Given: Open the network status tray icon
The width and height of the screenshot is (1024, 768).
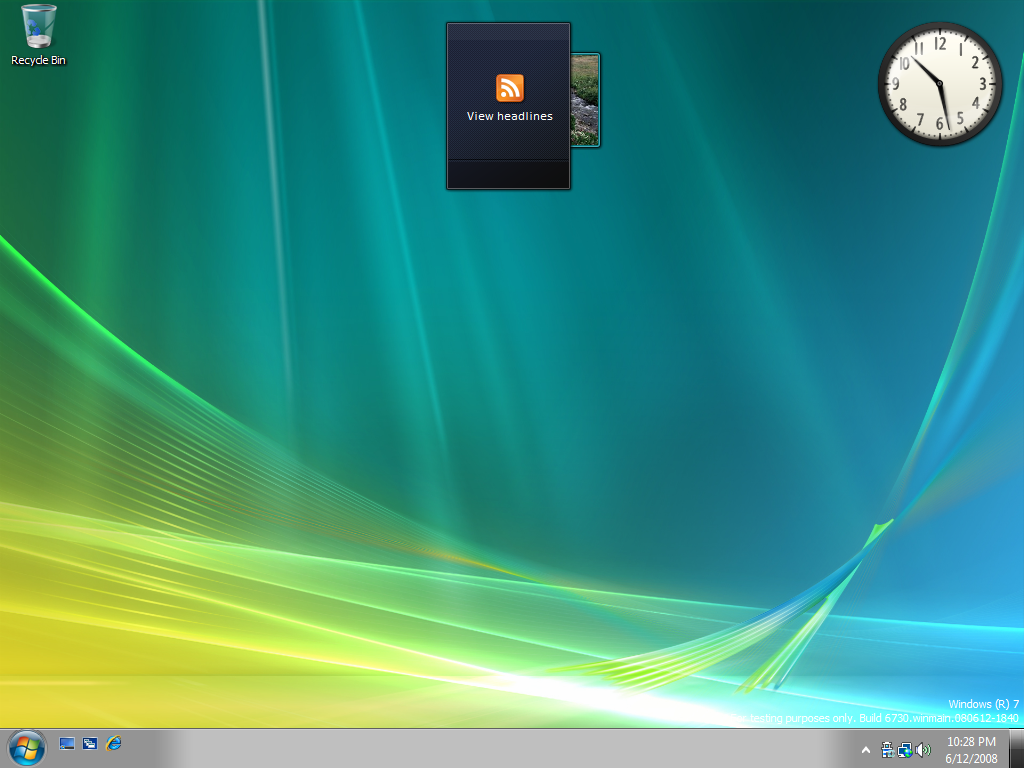Looking at the screenshot, I should [x=905, y=750].
